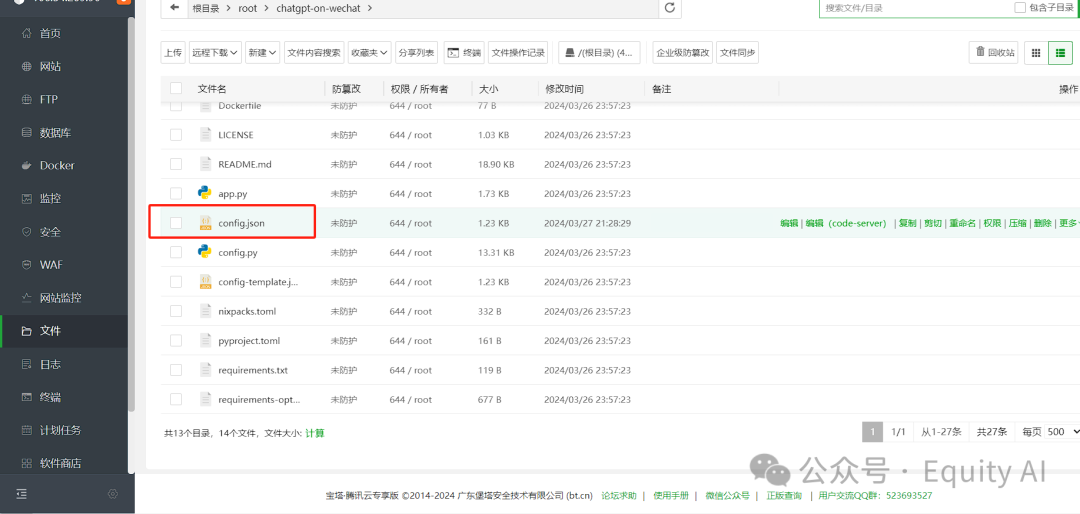1080x514 pixels.
Task: Open the Docker section in the sidebar
Action: (x=56, y=166)
